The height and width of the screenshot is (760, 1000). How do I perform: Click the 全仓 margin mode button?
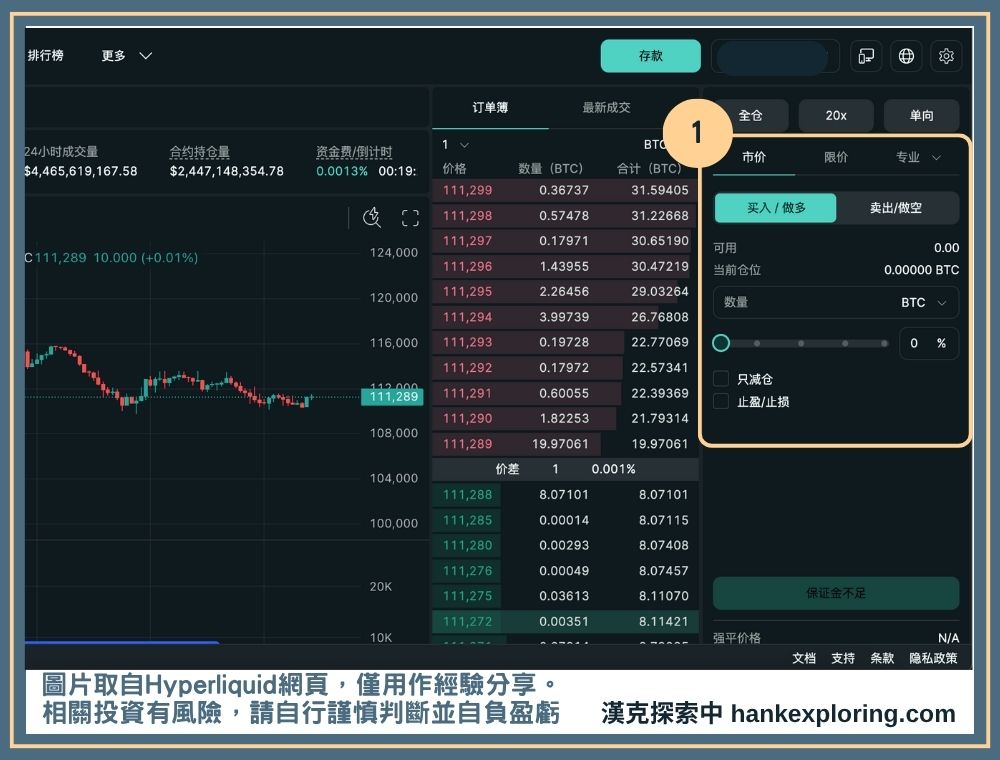pos(750,116)
